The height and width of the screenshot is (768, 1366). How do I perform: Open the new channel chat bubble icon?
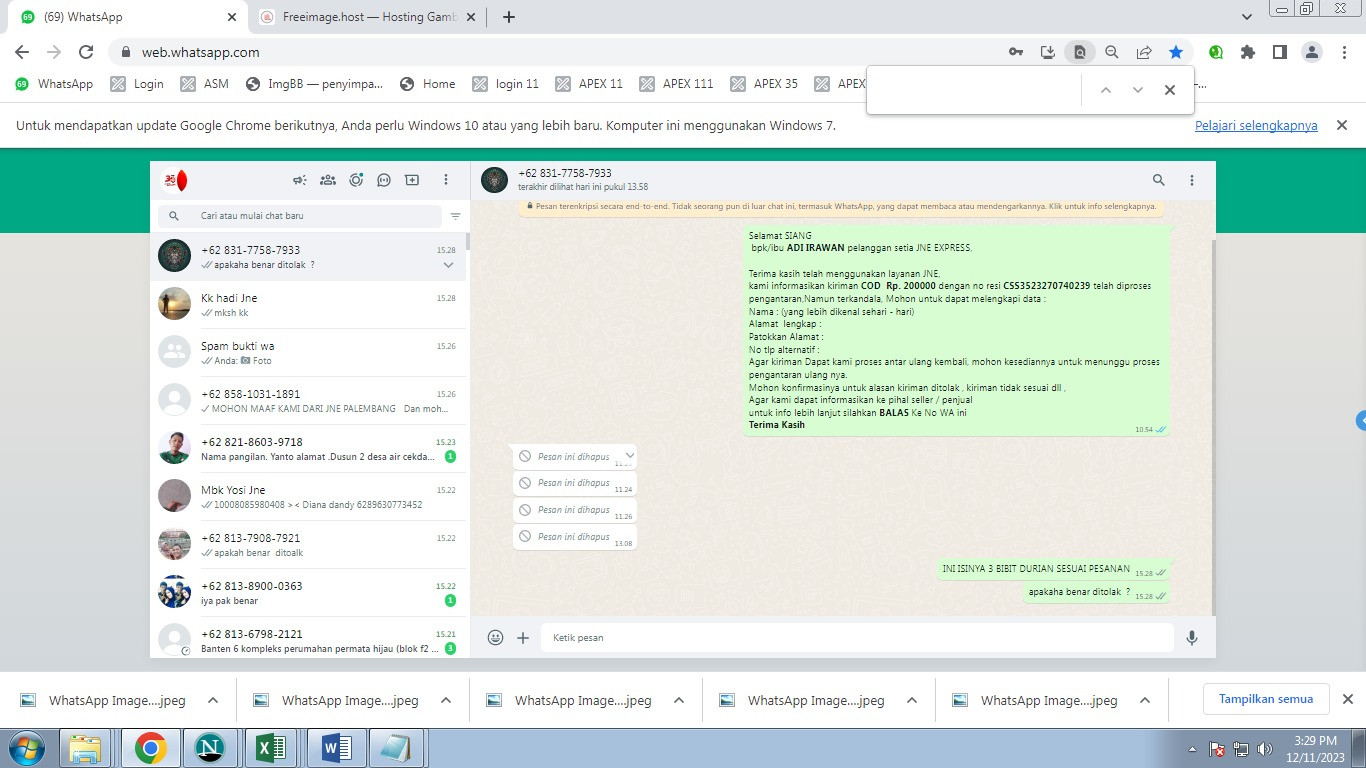(x=384, y=180)
